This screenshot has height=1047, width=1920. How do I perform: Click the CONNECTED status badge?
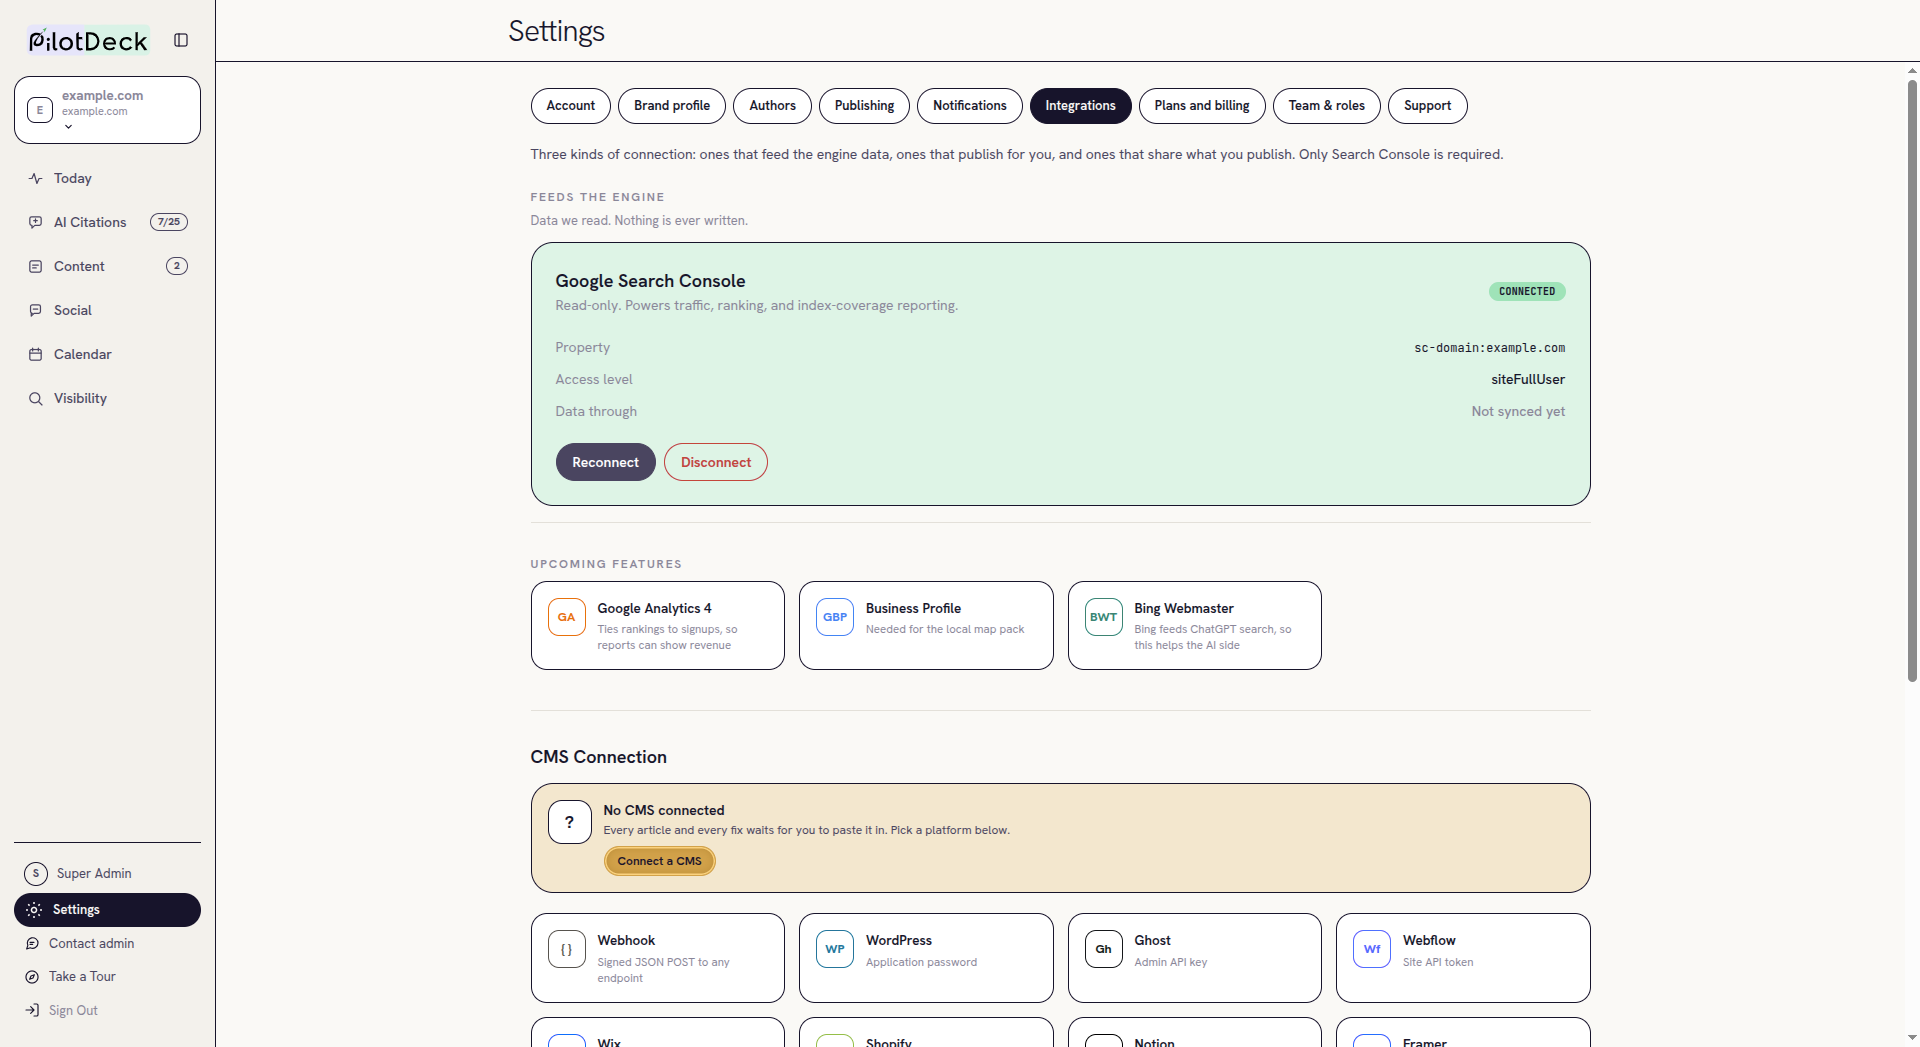1527,291
